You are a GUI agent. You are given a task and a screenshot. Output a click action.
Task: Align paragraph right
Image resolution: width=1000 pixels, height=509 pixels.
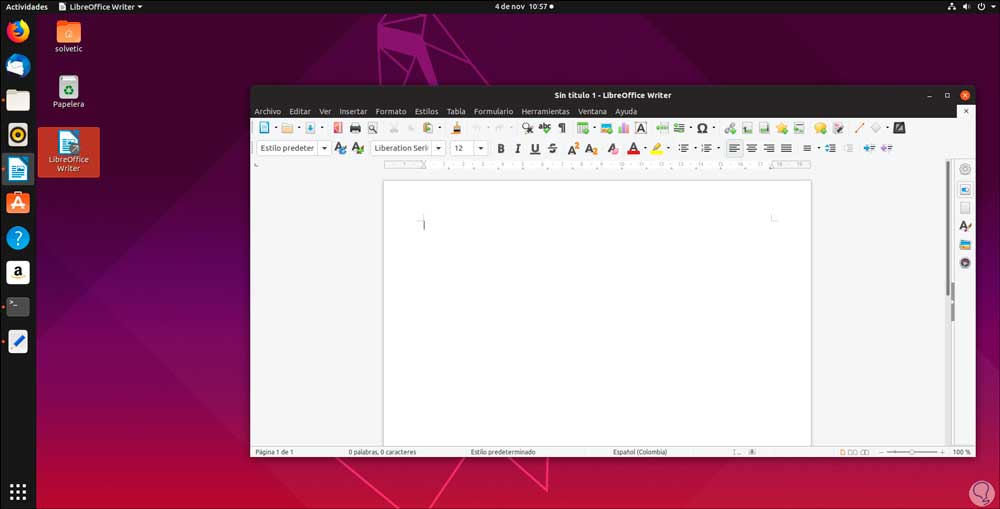[769, 149]
